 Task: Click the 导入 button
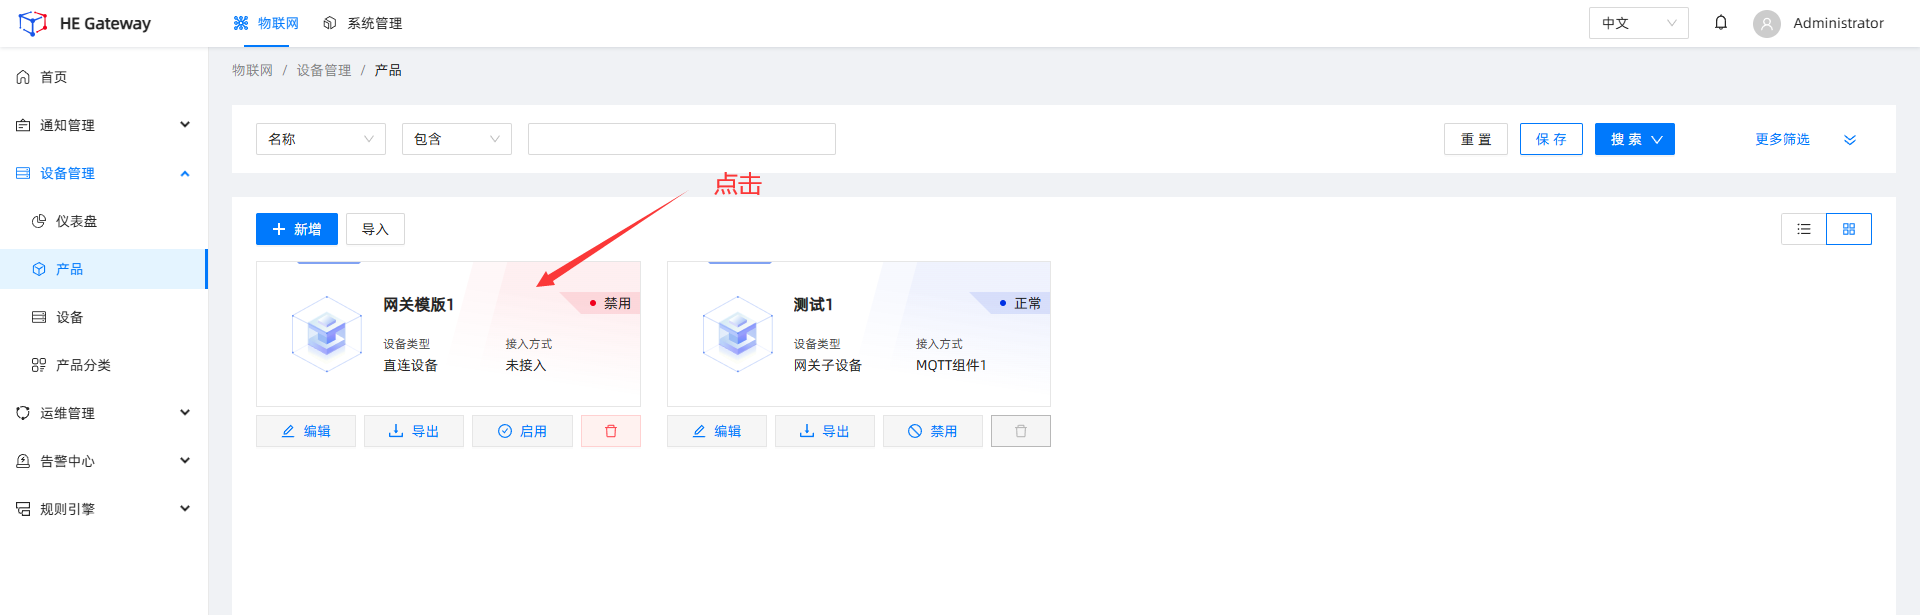(x=375, y=229)
